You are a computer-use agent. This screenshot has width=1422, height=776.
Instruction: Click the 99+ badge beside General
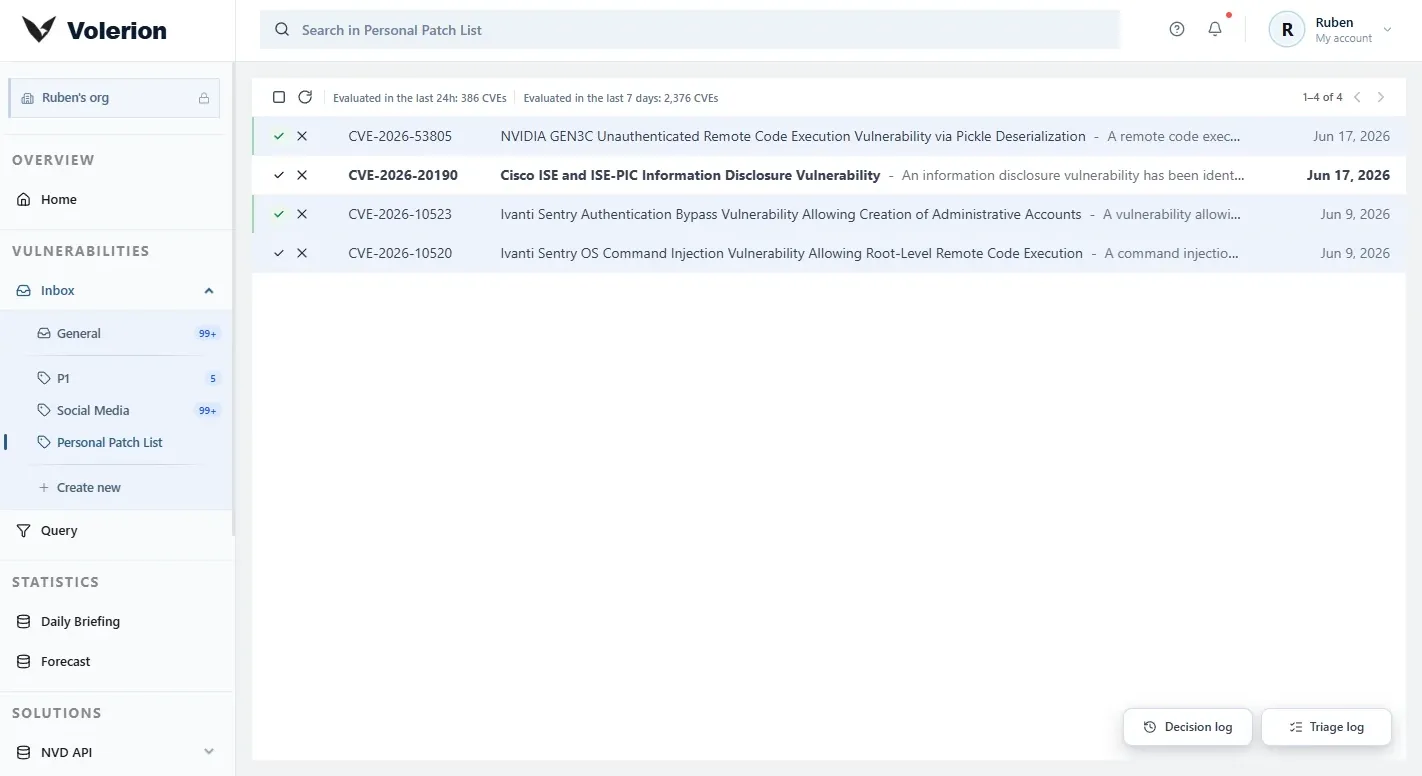pos(207,334)
